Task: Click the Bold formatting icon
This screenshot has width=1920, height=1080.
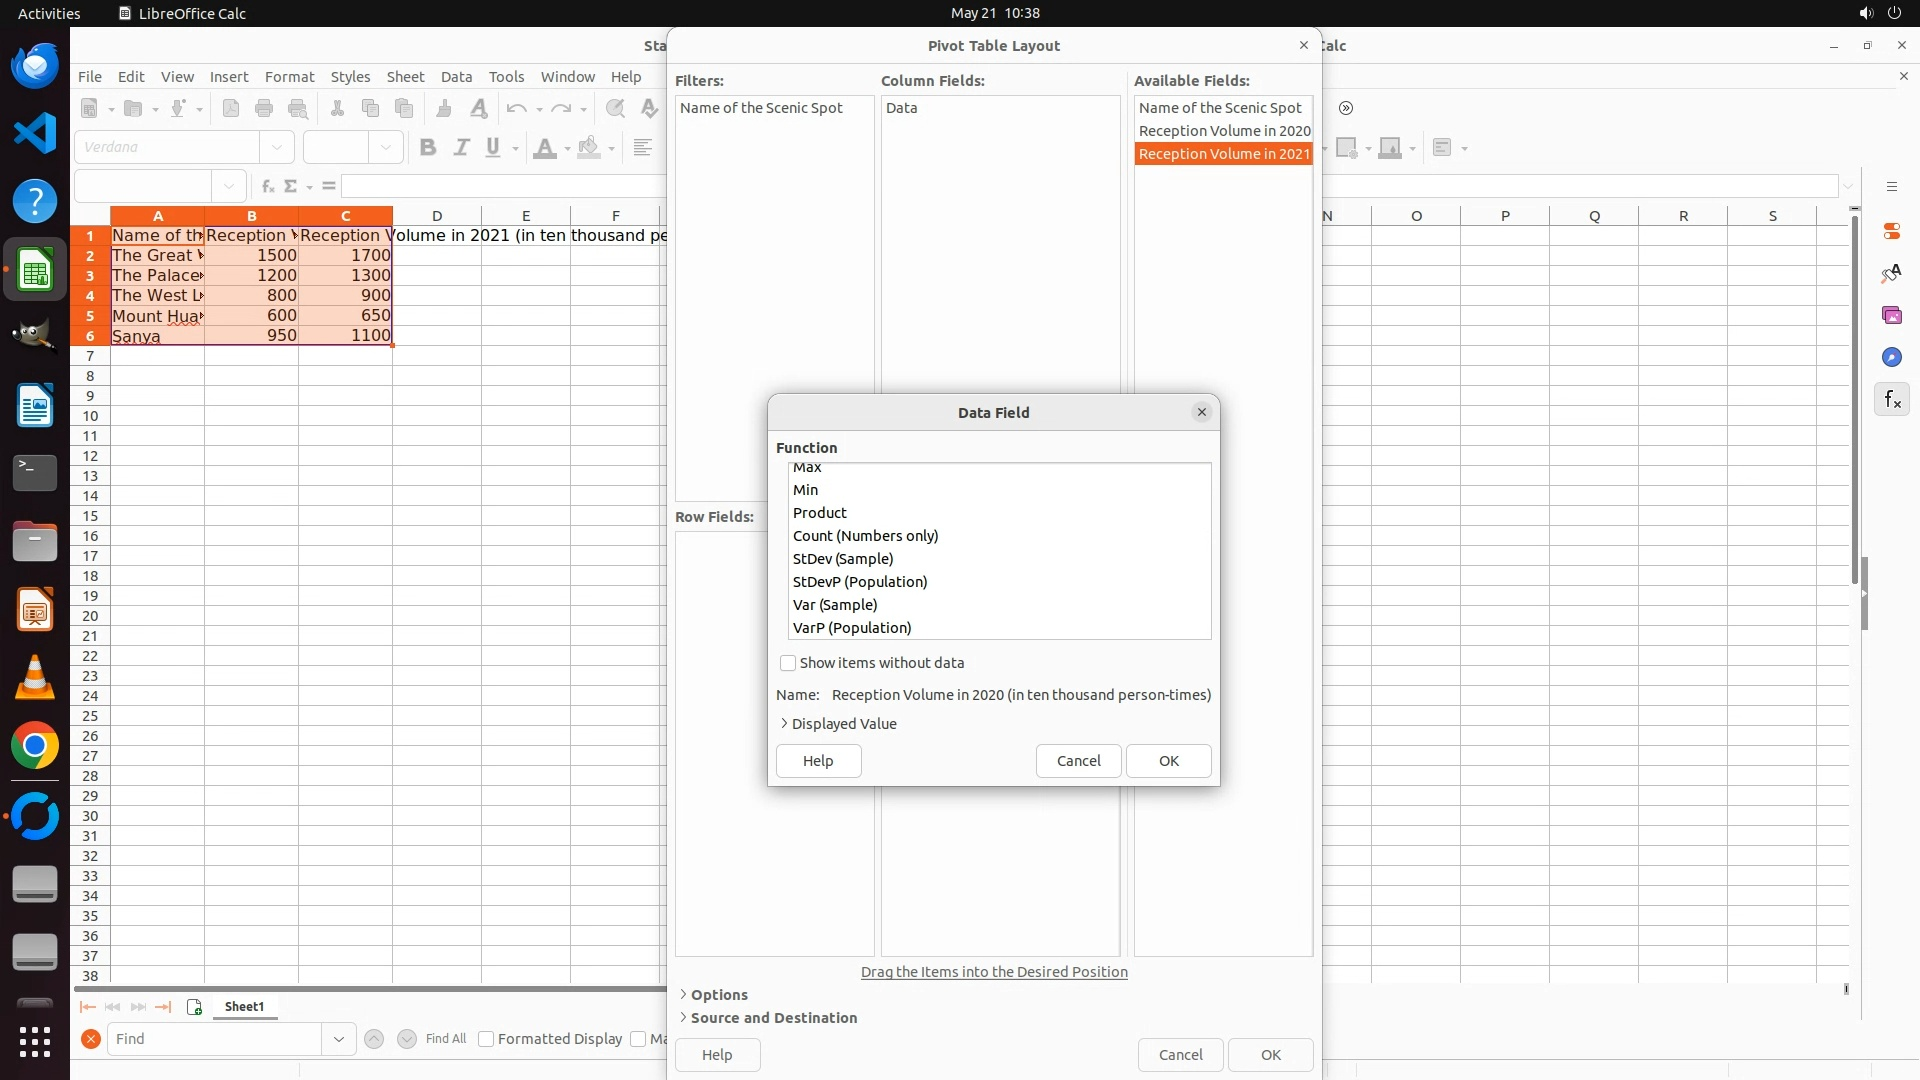Action: click(428, 148)
